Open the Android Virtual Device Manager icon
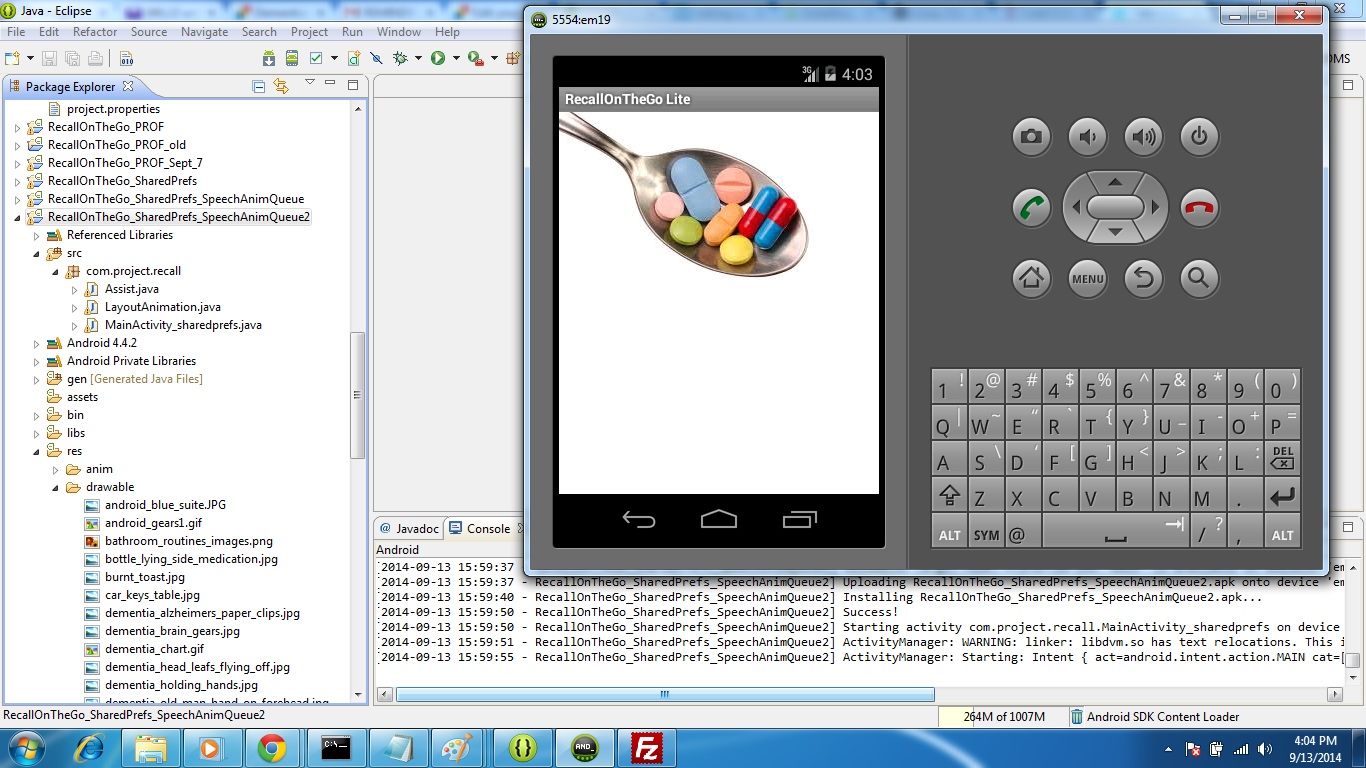The width and height of the screenshot is (1366, 768). point(292,58)
